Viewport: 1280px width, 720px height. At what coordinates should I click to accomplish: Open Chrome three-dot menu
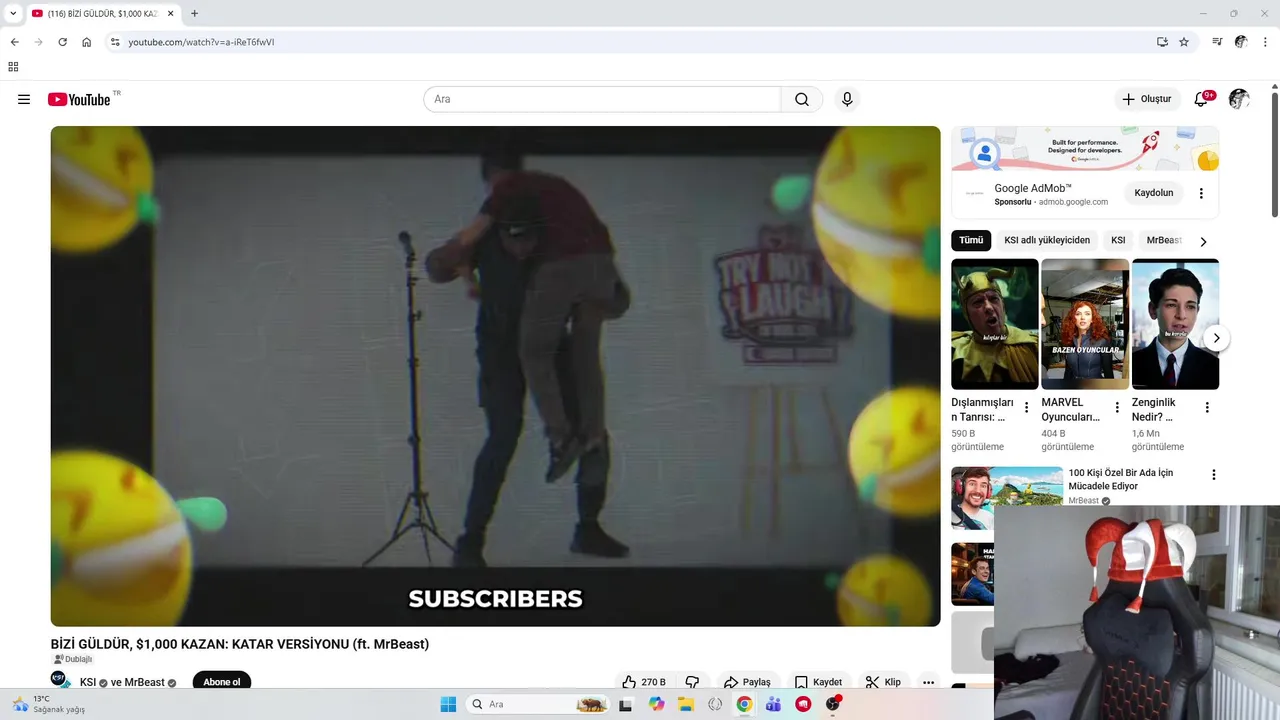[1265, 42]
